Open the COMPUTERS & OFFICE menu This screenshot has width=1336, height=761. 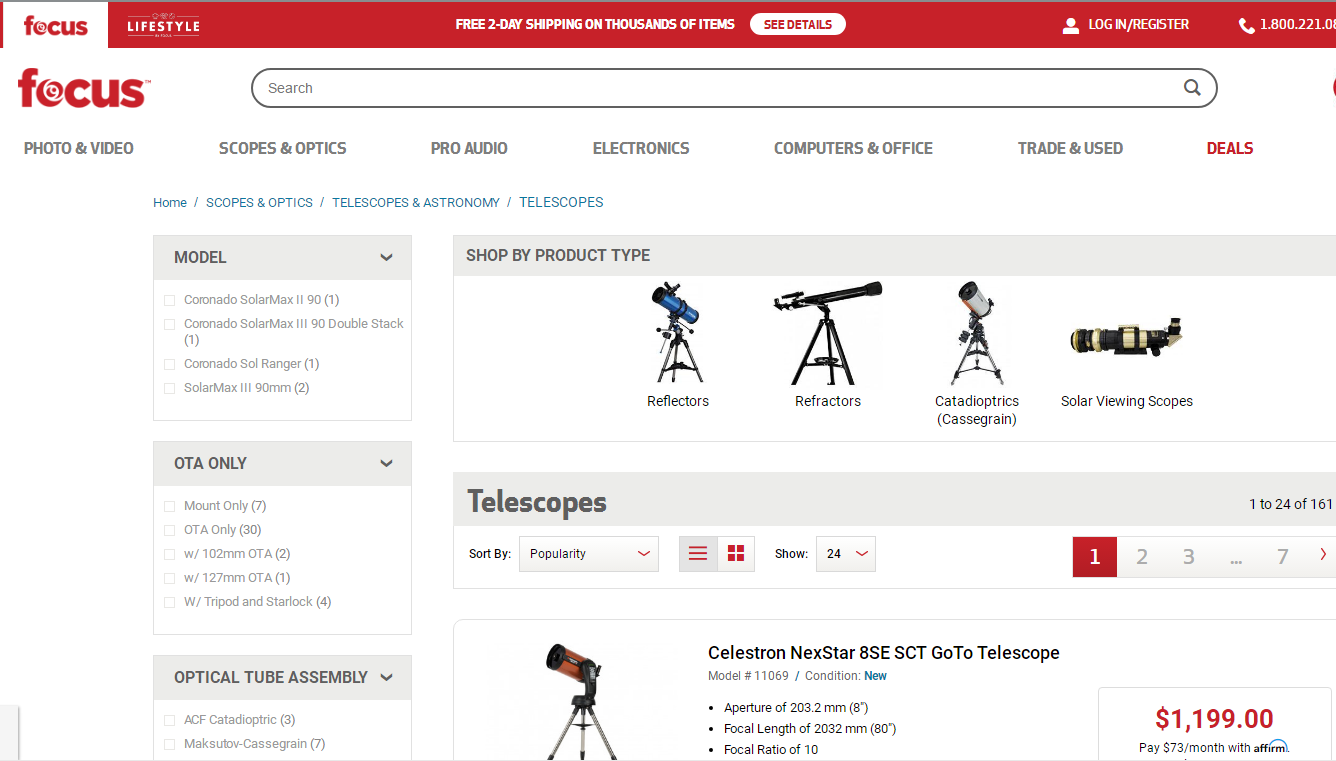coord(853,148)
